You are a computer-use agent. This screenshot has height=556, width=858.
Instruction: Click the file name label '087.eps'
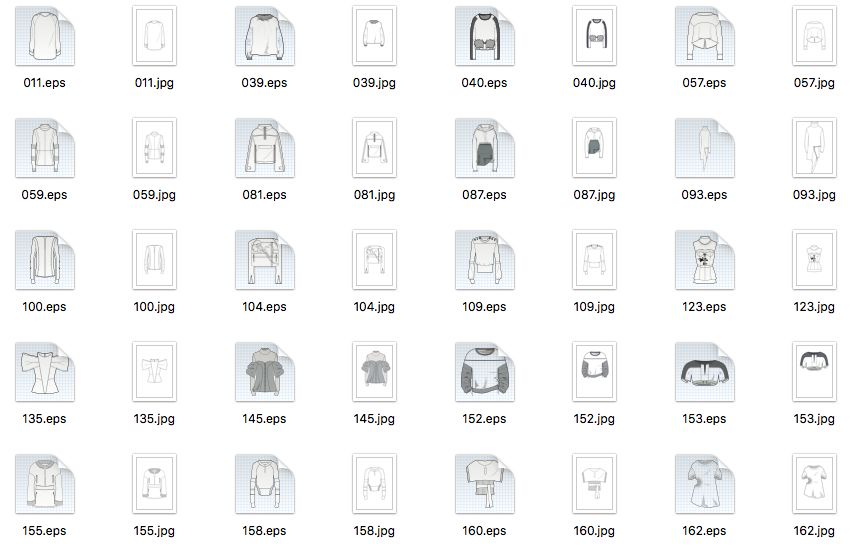click(x=484, y=195)
